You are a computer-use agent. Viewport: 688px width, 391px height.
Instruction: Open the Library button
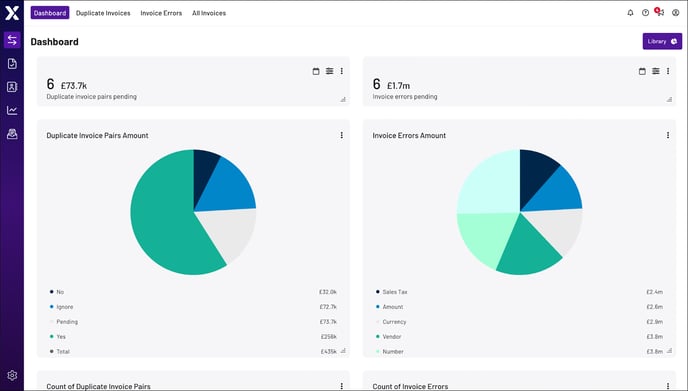coord(662,41)
